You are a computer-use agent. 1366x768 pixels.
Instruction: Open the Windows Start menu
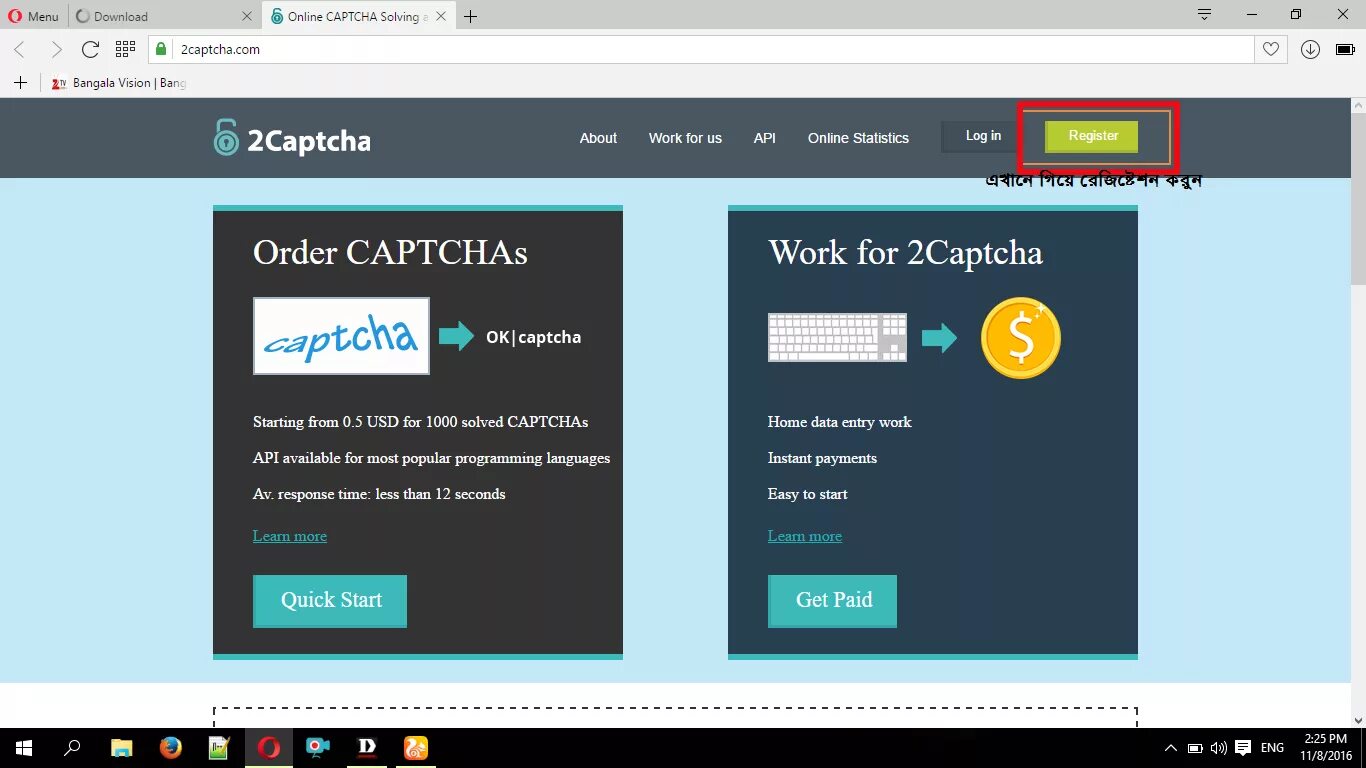tap(24, 748)
